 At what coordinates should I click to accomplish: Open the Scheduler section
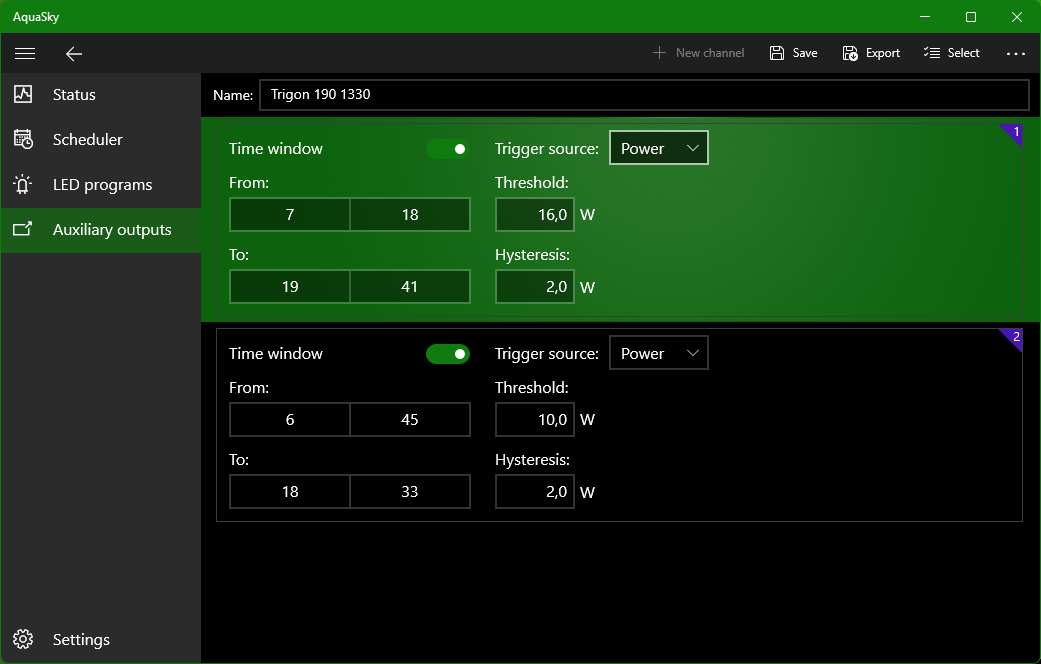[87, 139]
